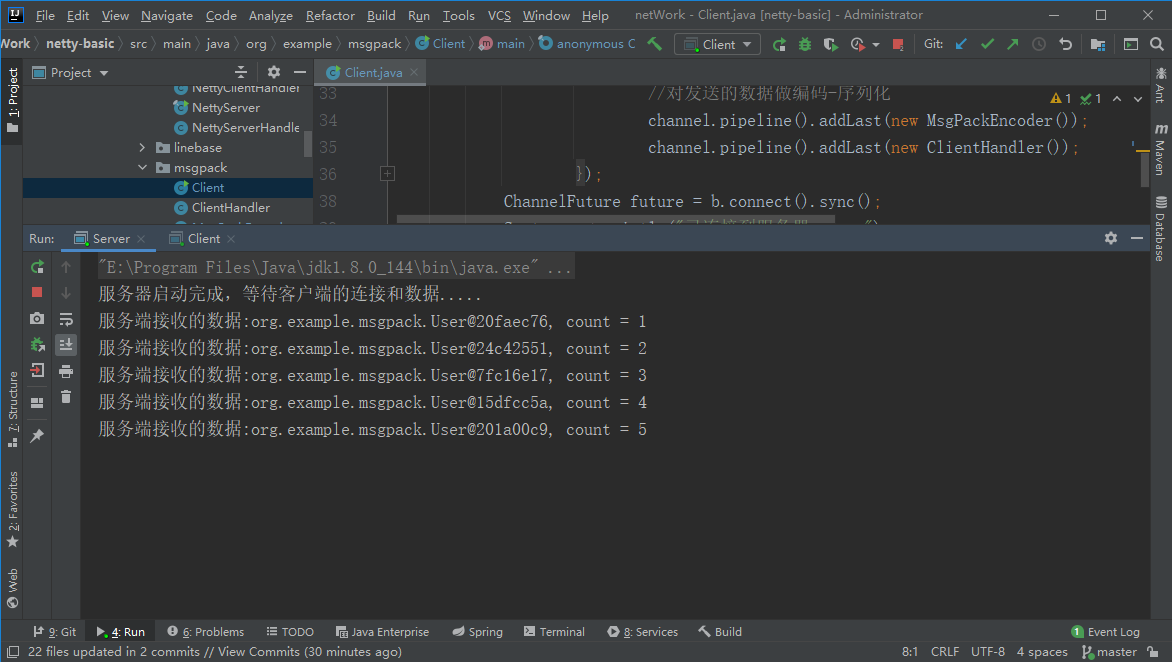Toggle Favorites tool window
The height and width of the screenshot is (662, 1172).
click(x=12, y=510)
